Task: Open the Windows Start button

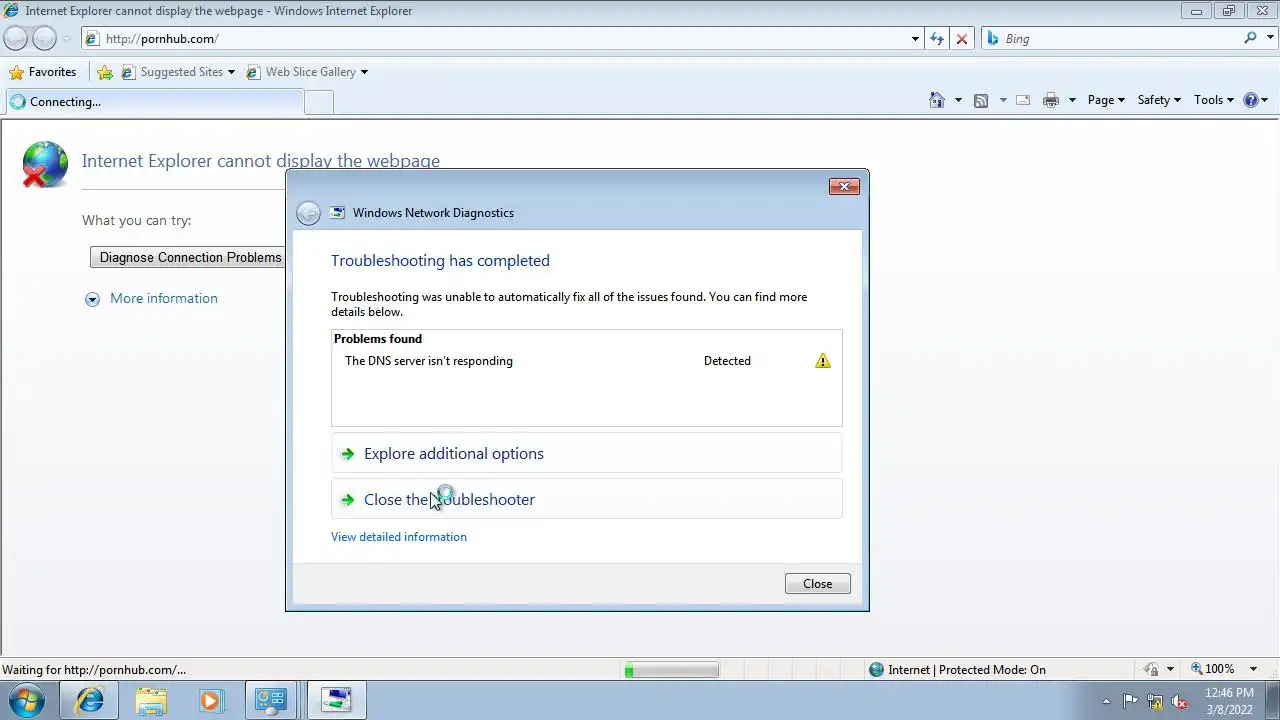Action: [28, 700]
